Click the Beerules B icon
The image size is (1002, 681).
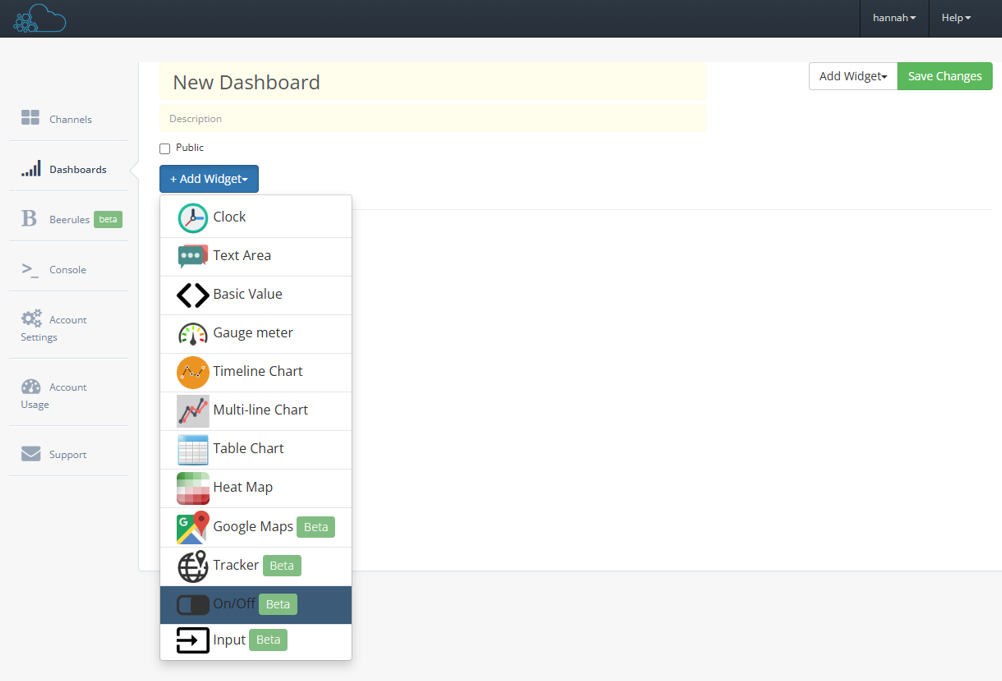coord(29,218)
